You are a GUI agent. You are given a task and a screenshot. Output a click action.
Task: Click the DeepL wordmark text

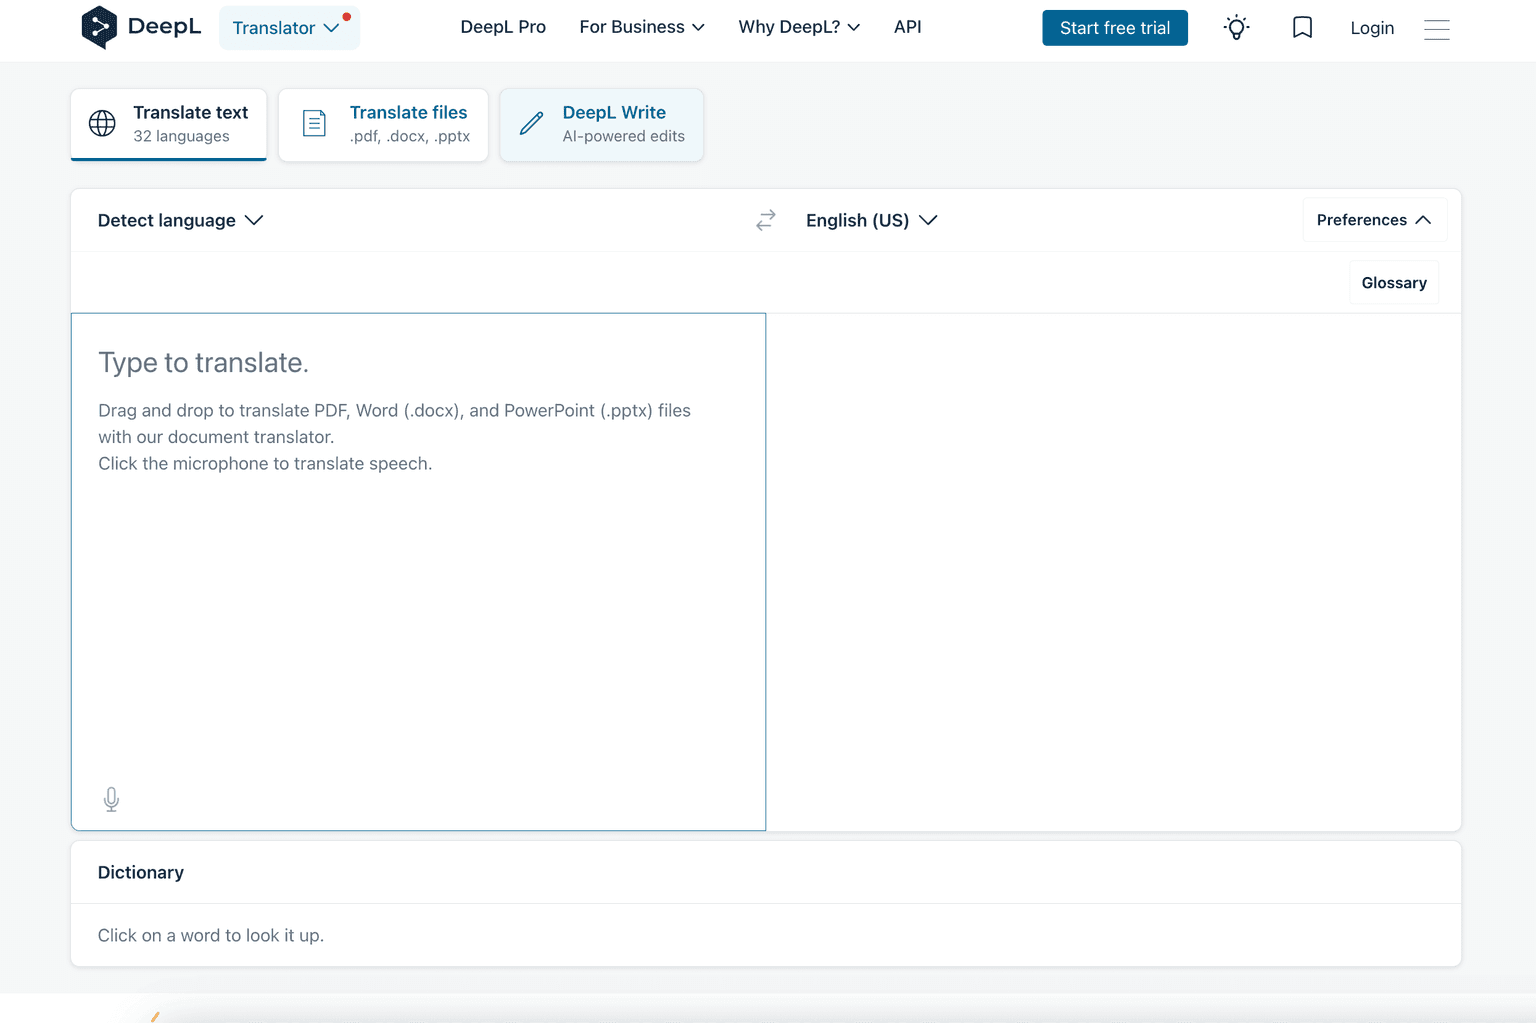tap(164, 27)
